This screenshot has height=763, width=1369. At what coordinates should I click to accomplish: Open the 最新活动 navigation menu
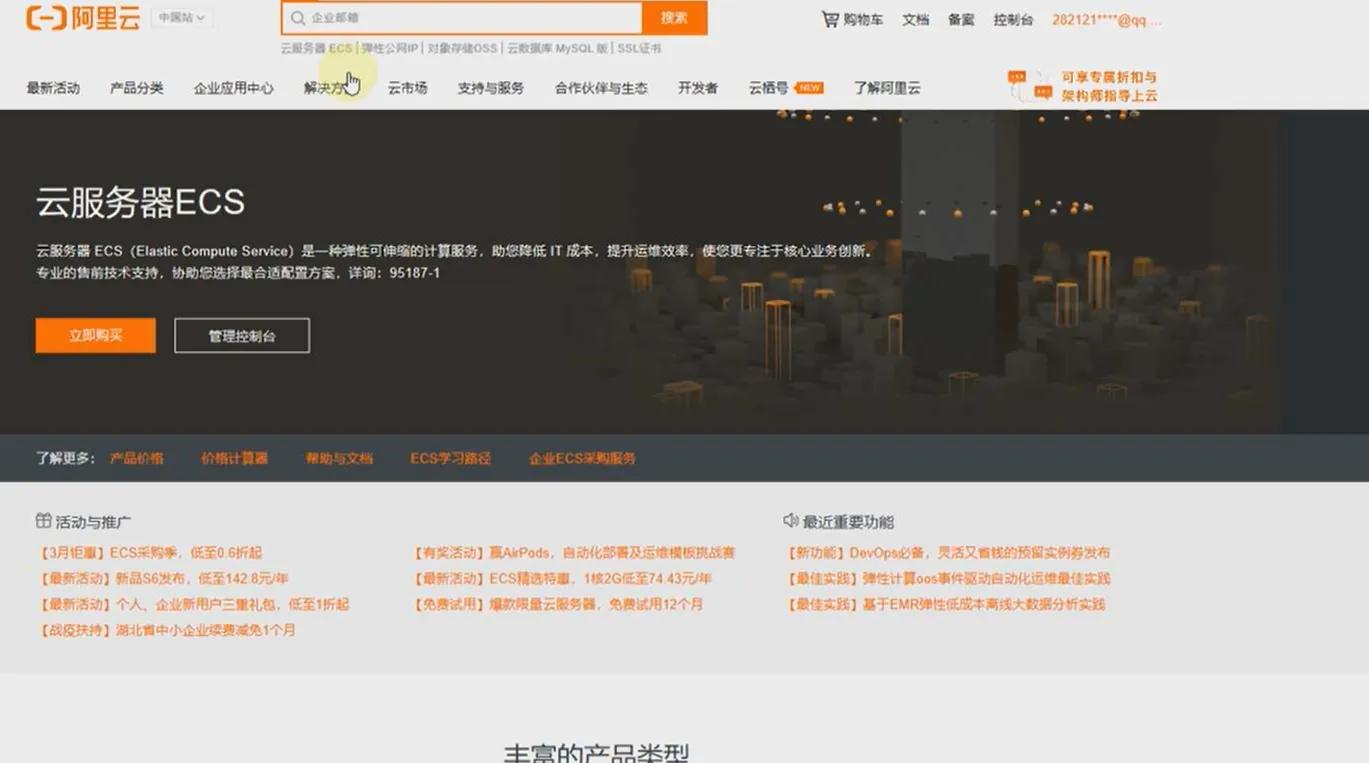(53, 88)
